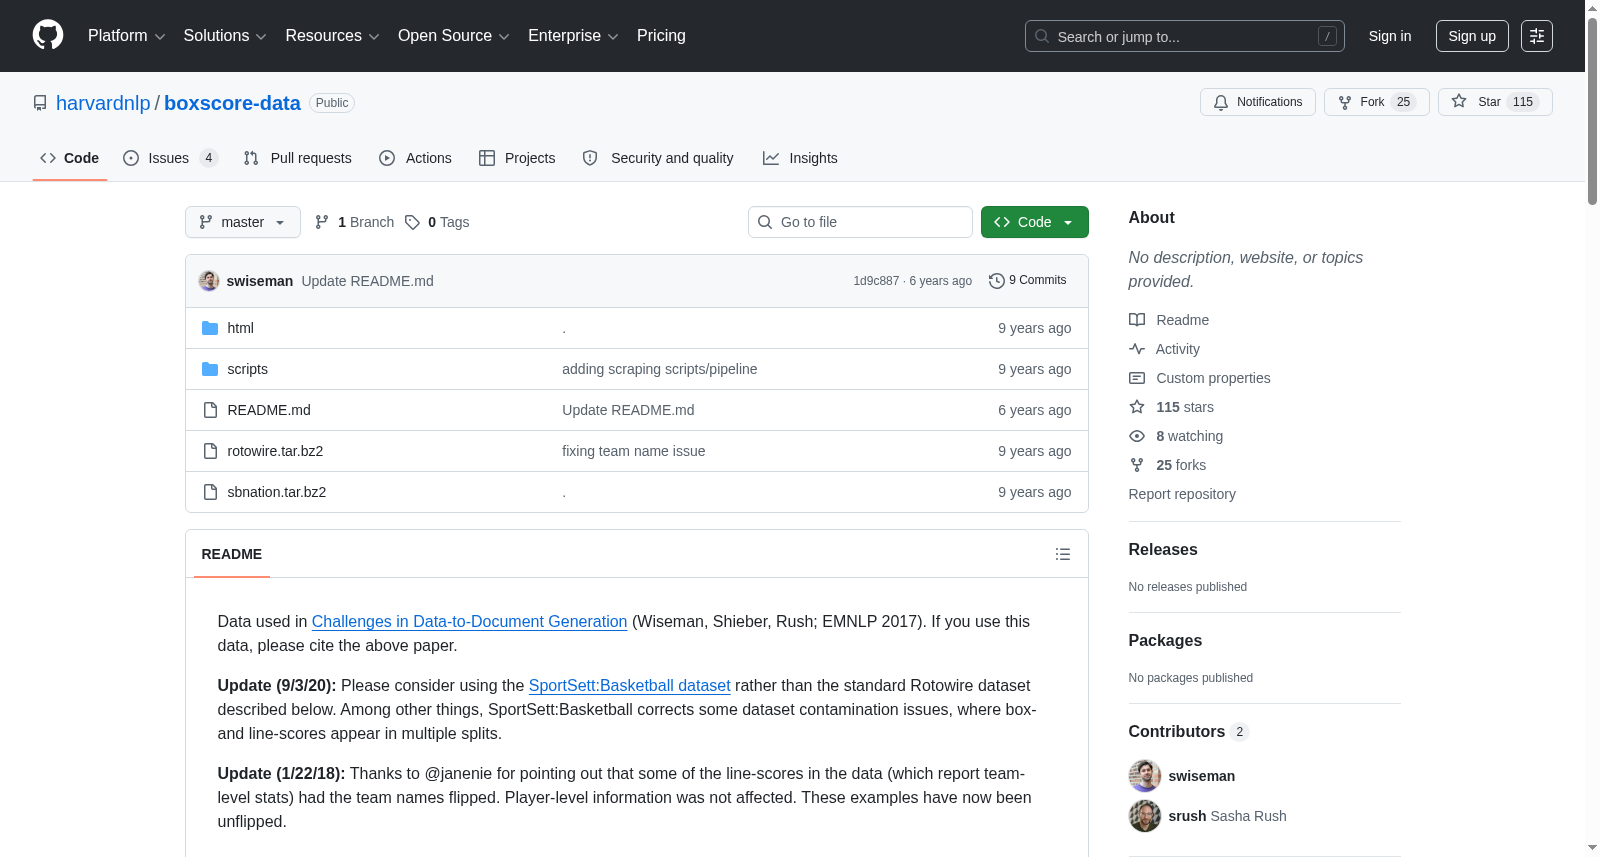Click the fork icon on Fork button
Viewport: 1600px width, 857px height.
click(1345, 102)
